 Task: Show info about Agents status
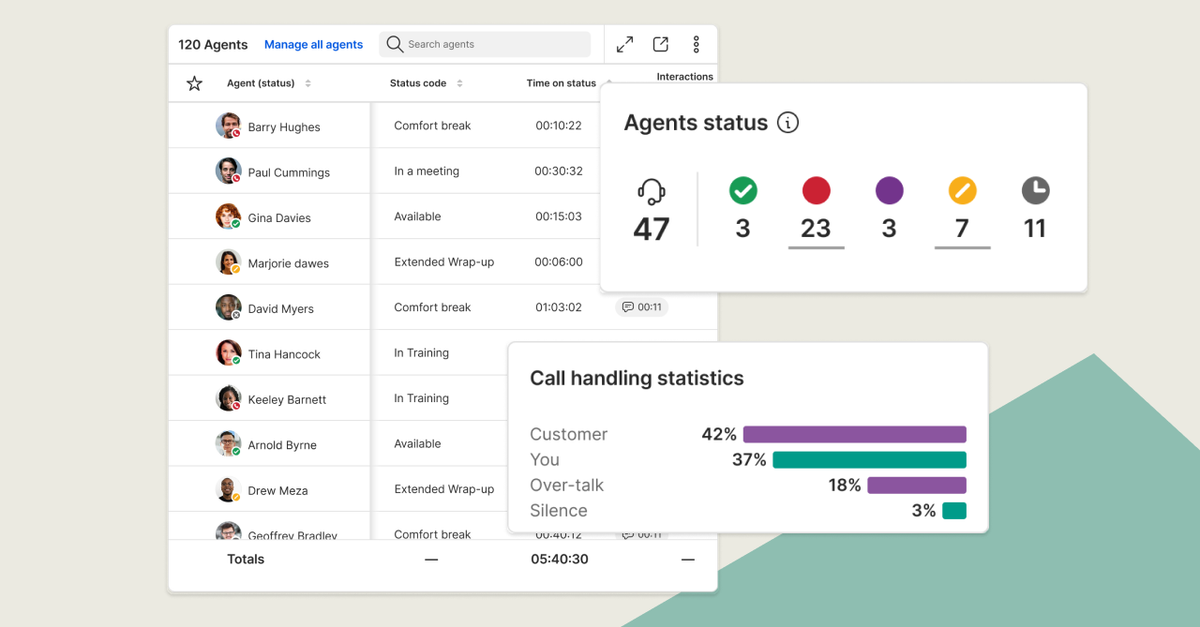click(788, 123)
